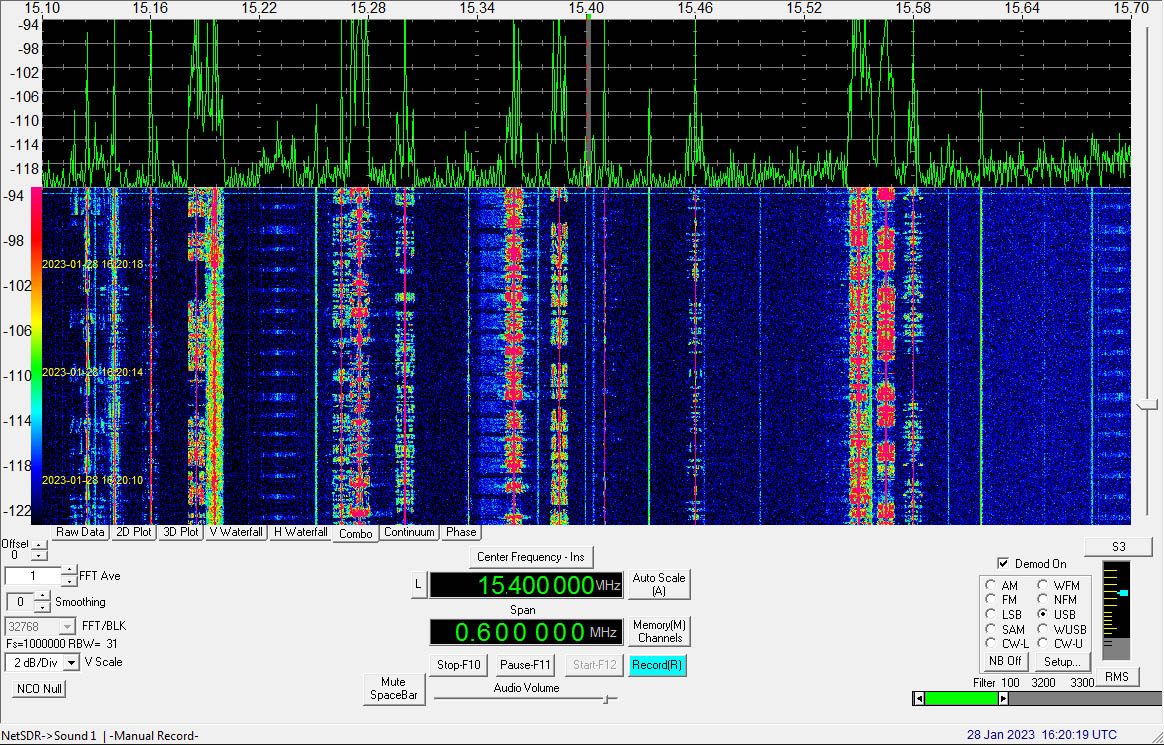The height and width of the screenshot is (745, 1164).
Task: Increase the Offset value
Action: (x=39, y=546)
